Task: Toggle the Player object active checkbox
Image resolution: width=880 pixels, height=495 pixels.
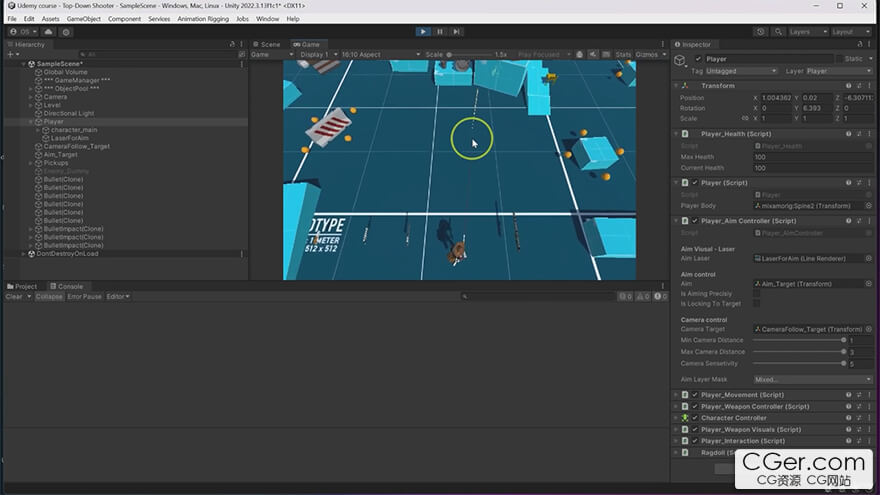Action: coord(698,59)
